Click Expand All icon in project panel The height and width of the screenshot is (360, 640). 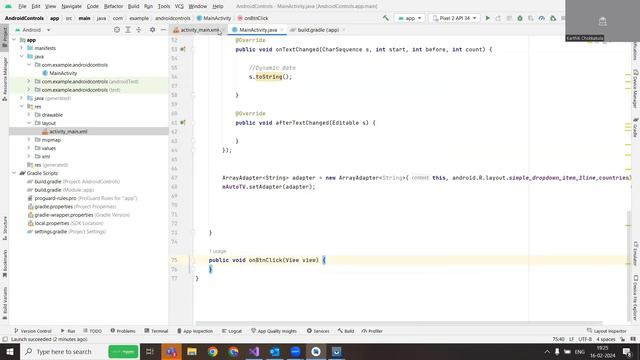pyautogui.click(x=128, y=30)
